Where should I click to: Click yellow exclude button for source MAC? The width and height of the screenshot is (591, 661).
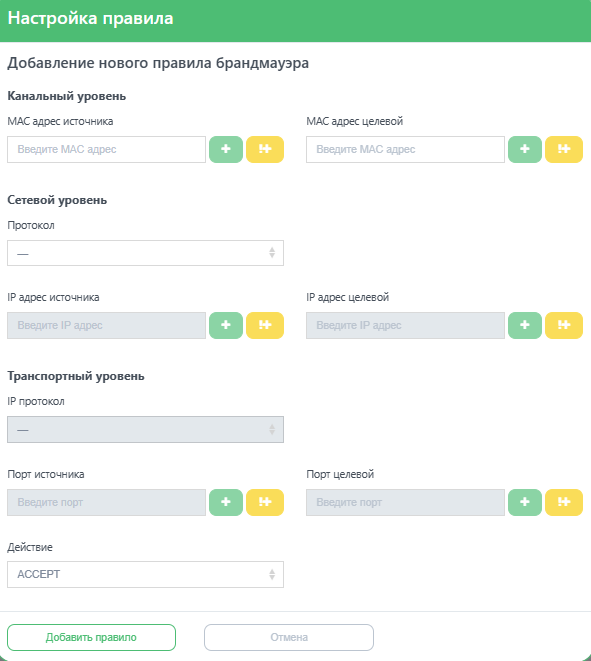click(x=265, y=149)
